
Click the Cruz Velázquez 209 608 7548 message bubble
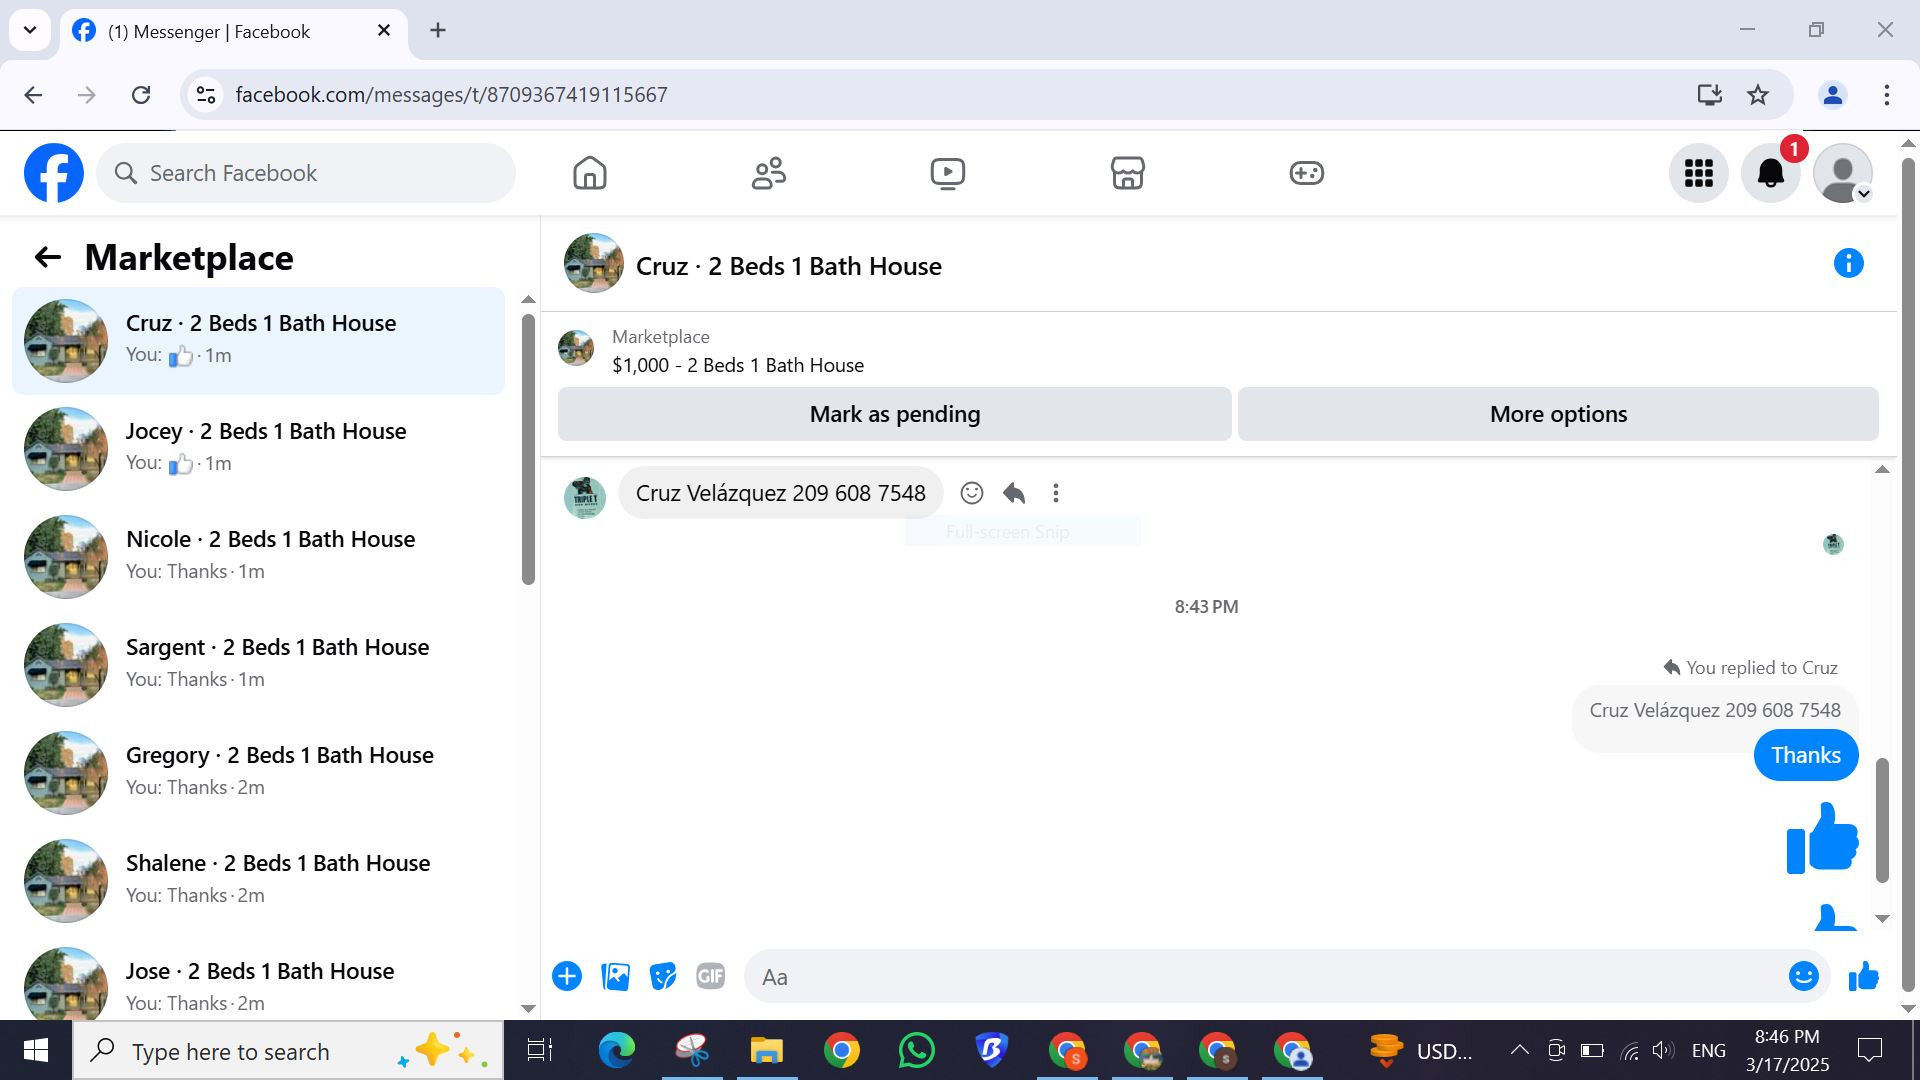click(781, 493)
